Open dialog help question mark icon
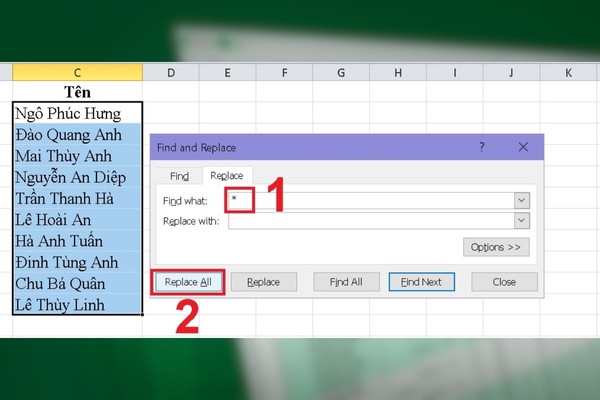Viewport: 600px width, 400px height. [482, 147]
